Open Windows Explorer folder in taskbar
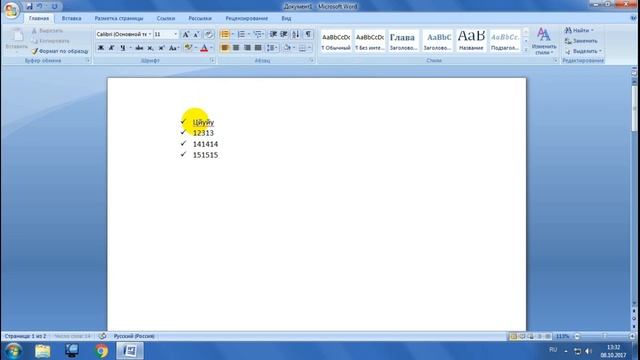This screenshot has width=640, height=360. click(x=42, y=351)
